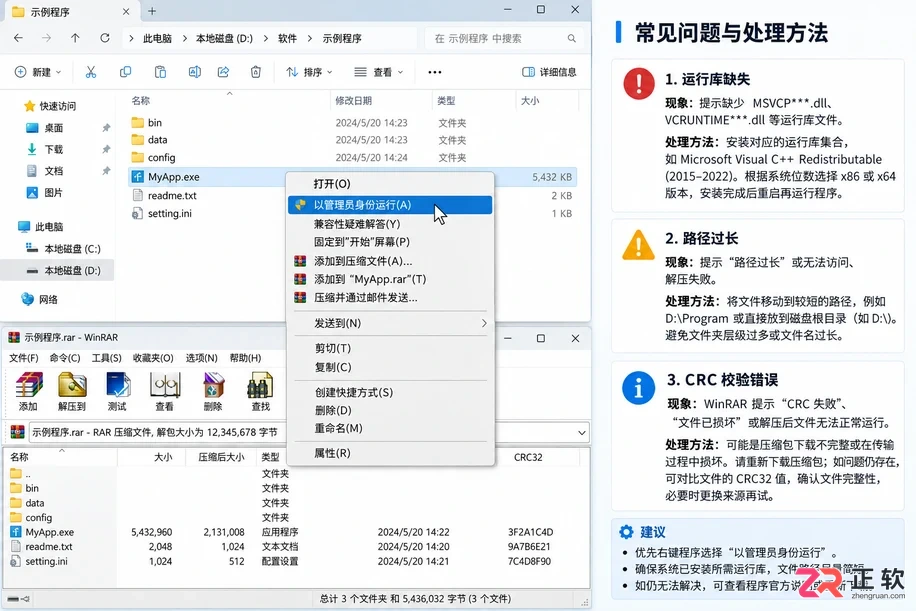Open the 查看 (View) dropdown in Explorer toolbar
916x611 pixels.
pos(379,72)
